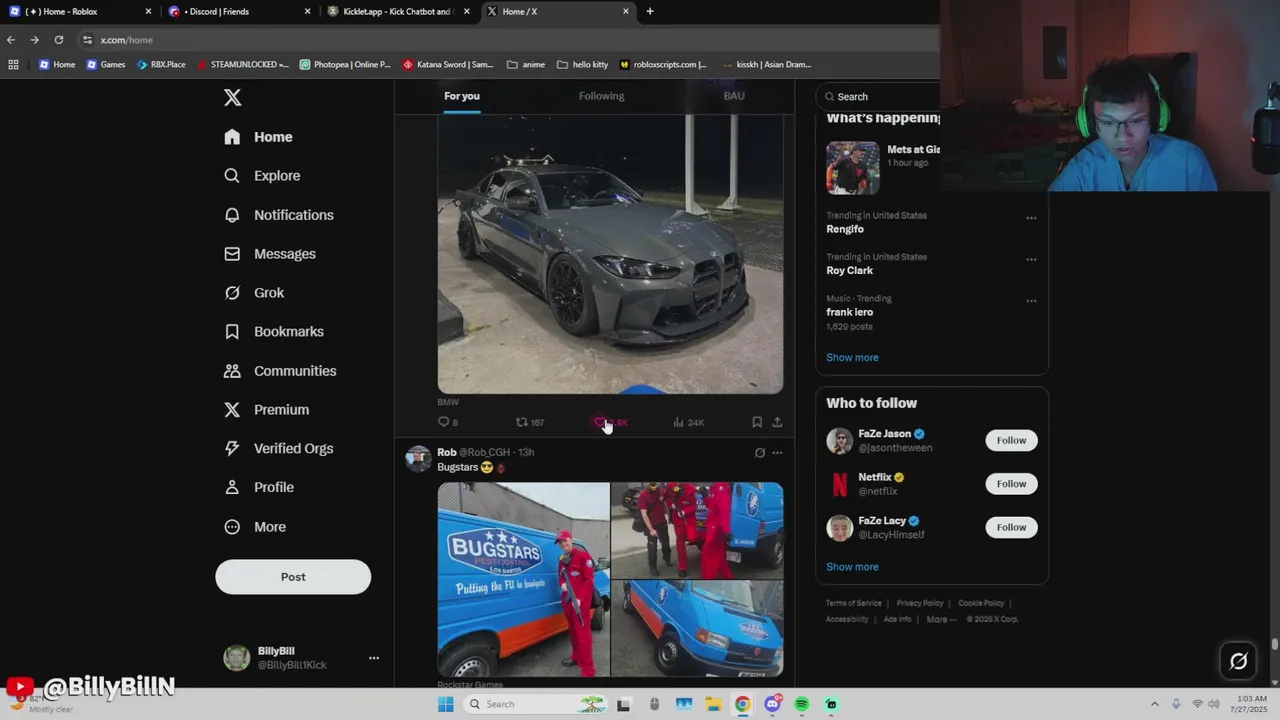Reload the page
The width and height of the screenshot is (1280, 720).
point(59,40)
